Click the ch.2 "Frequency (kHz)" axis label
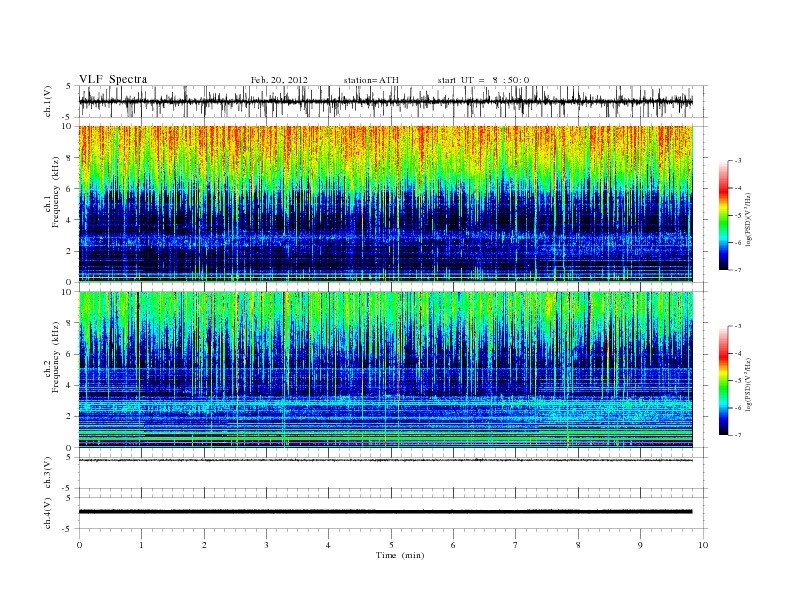 pyautogui.click(x=55, y=357)
